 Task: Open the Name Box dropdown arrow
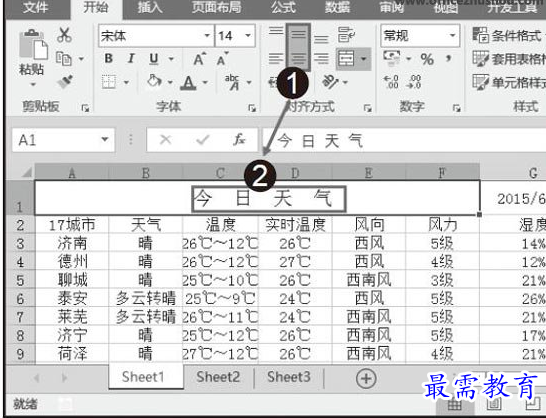(x=104, y=139)
